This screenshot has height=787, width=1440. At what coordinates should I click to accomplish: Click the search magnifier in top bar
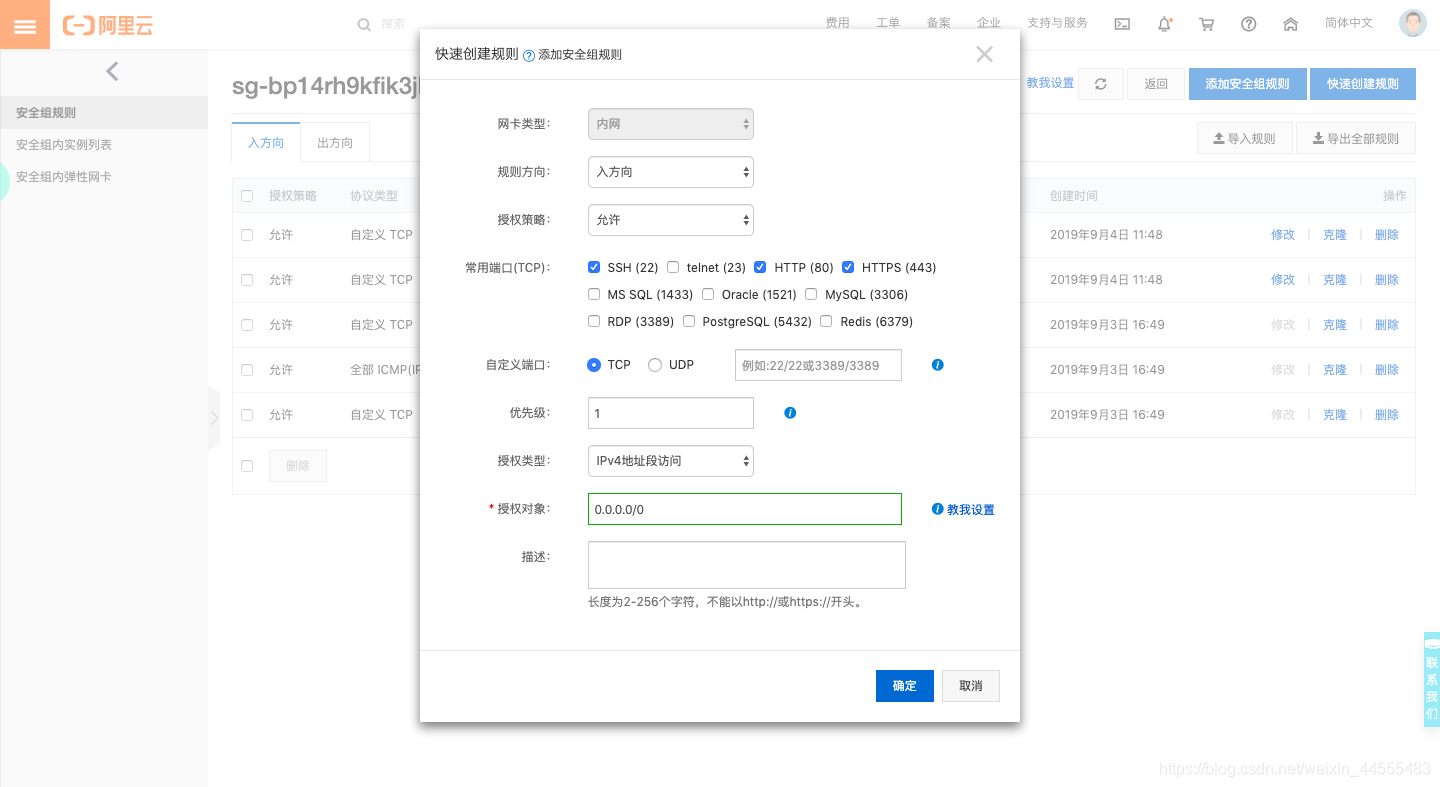[x=364, y=23]
